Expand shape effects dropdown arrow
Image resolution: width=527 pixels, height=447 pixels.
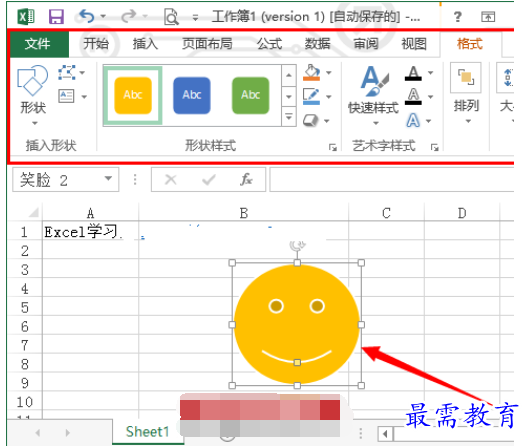click(327, 121)
